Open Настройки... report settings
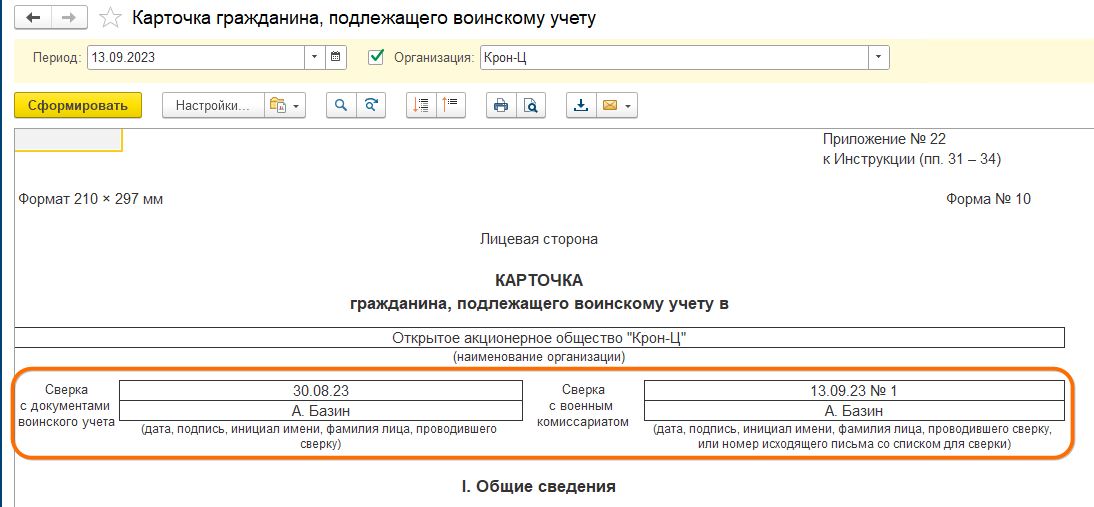The image size is (1094, 507). point(213,106)
